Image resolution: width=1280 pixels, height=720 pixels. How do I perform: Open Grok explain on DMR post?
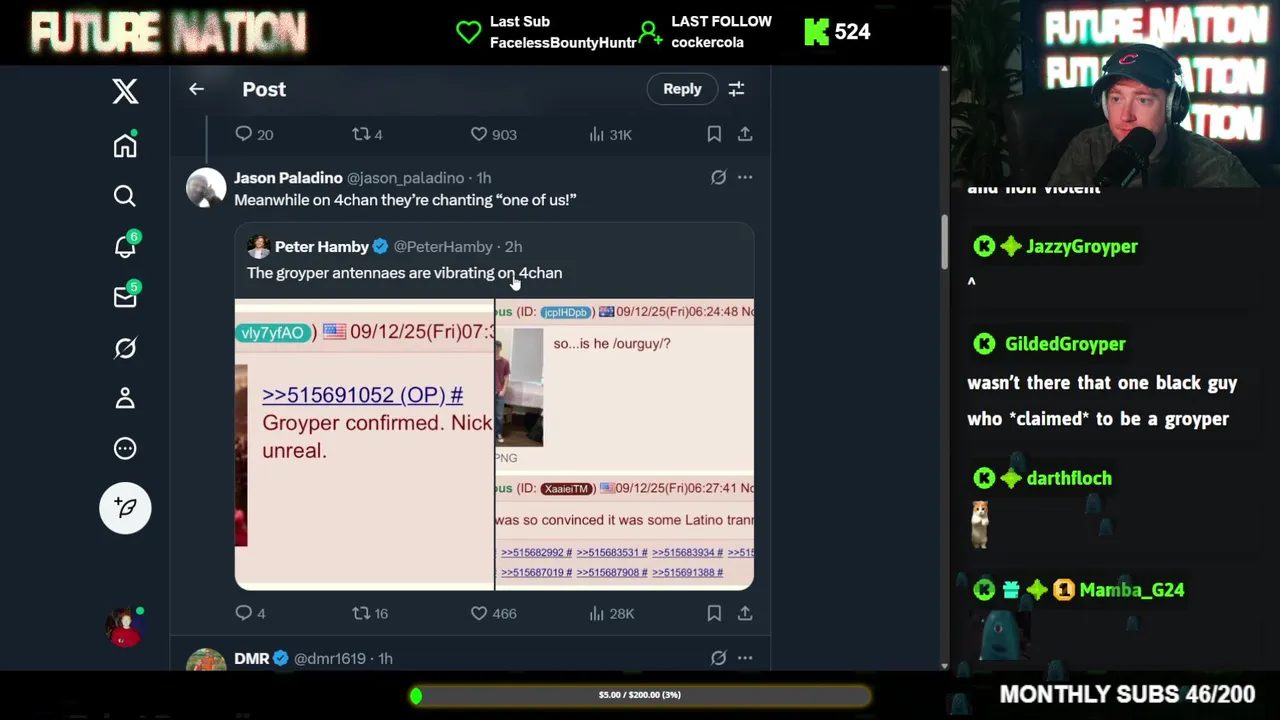pos(718,658)
